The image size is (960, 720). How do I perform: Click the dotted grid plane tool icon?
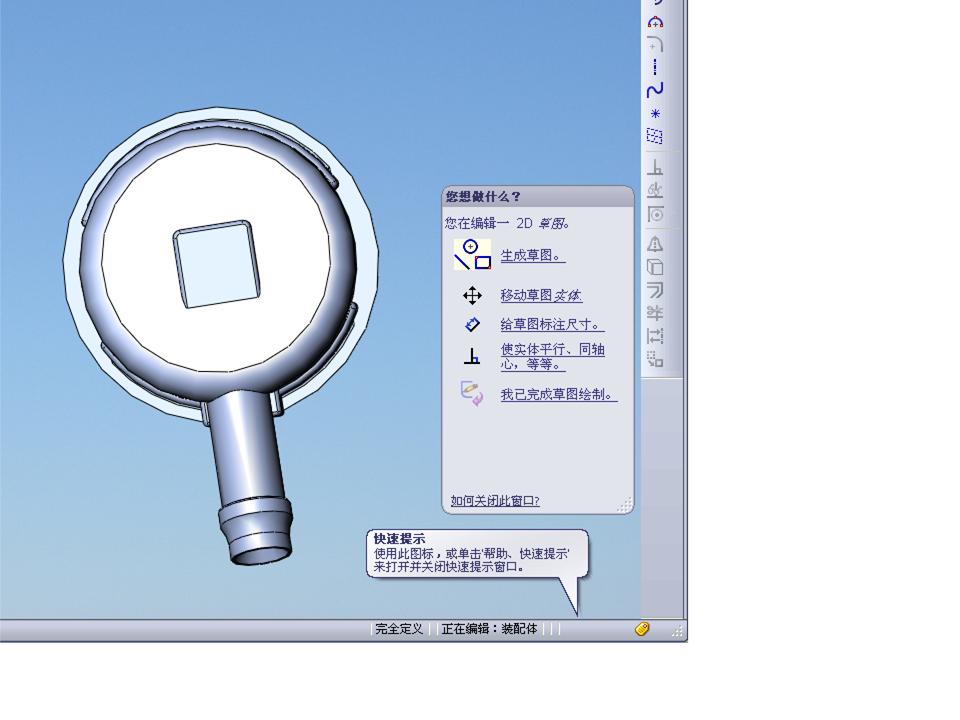tap(655, 136)
